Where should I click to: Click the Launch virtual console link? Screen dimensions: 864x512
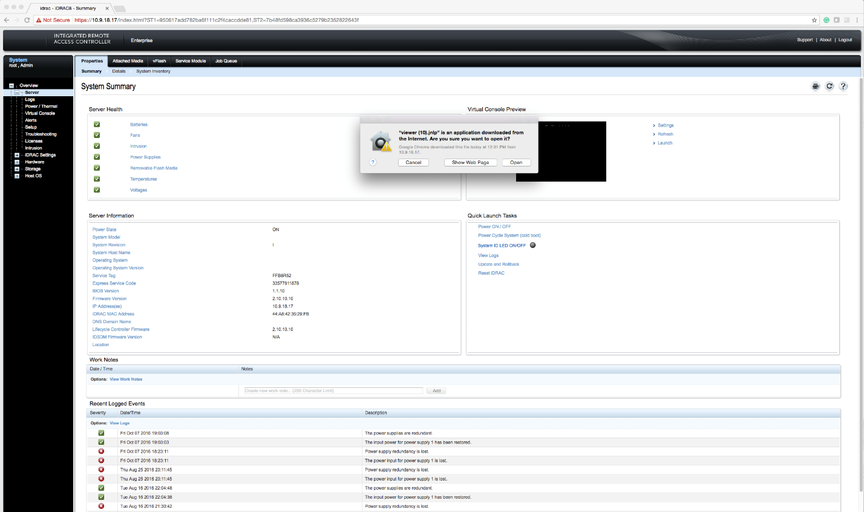pyautogui.click(x=664, y=143)
